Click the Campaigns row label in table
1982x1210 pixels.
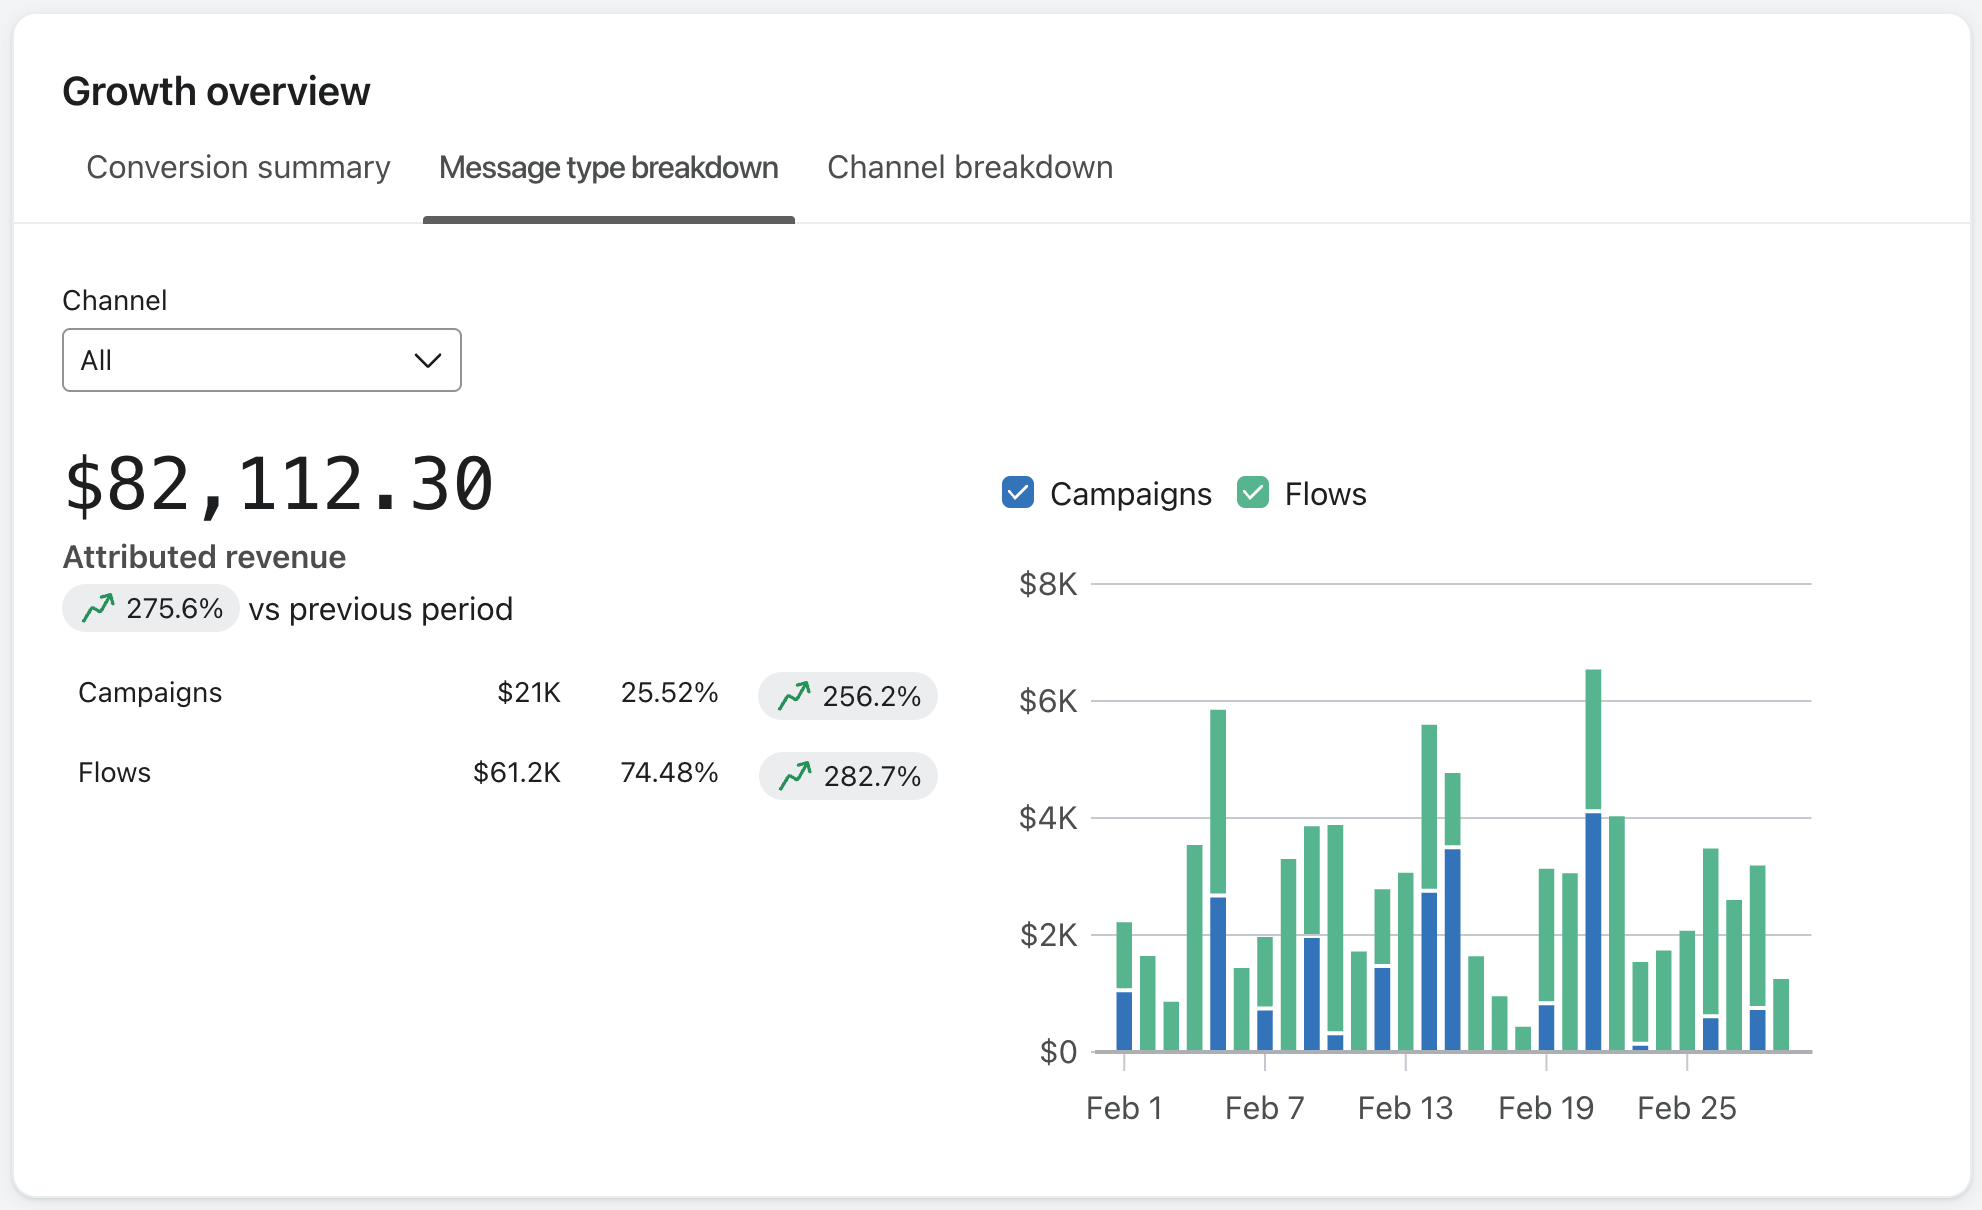[150, 692]
